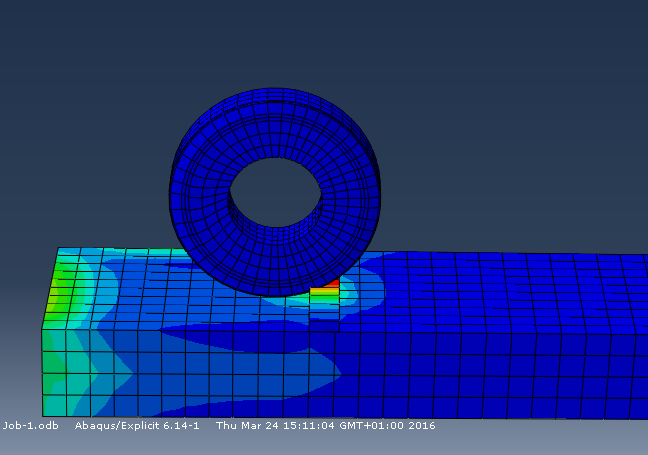Click the Thu Mar 24 15:11:04 timestamp text
648x455 pixels.
(326, 426)
